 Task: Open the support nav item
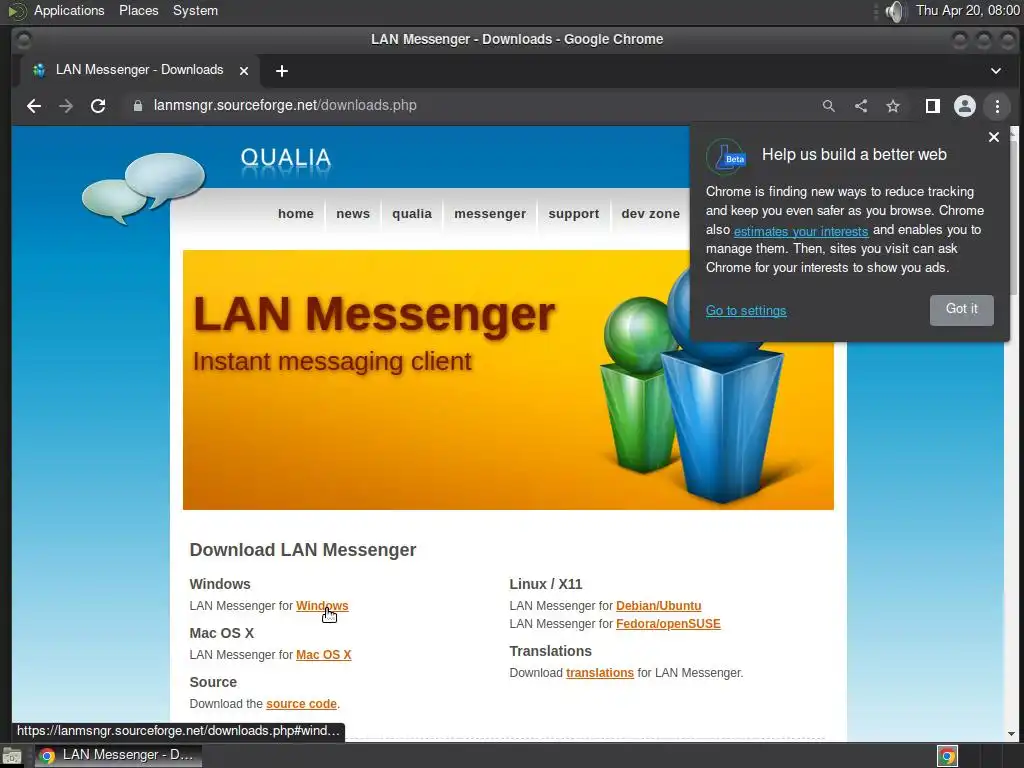click(573, 214)
